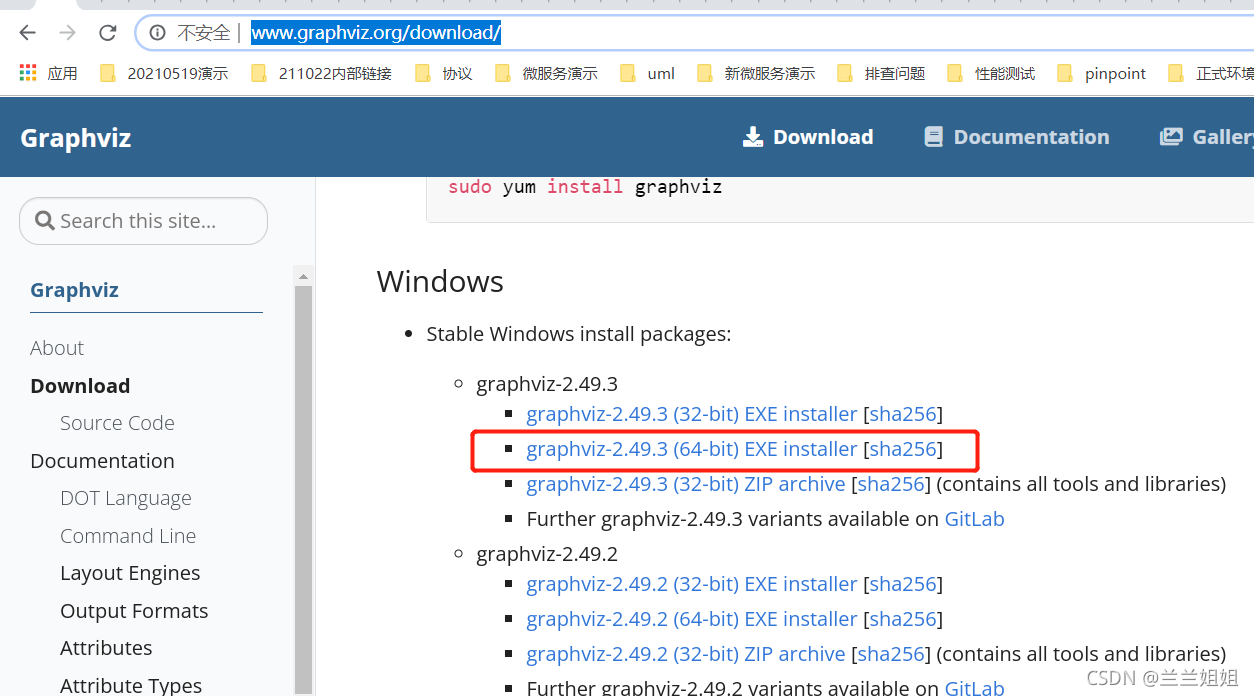This screenshot has height=696, width=1254.
Task: Open Attribute Types sidebar entry
Action: pyautogui.click(x=131, y=685)
